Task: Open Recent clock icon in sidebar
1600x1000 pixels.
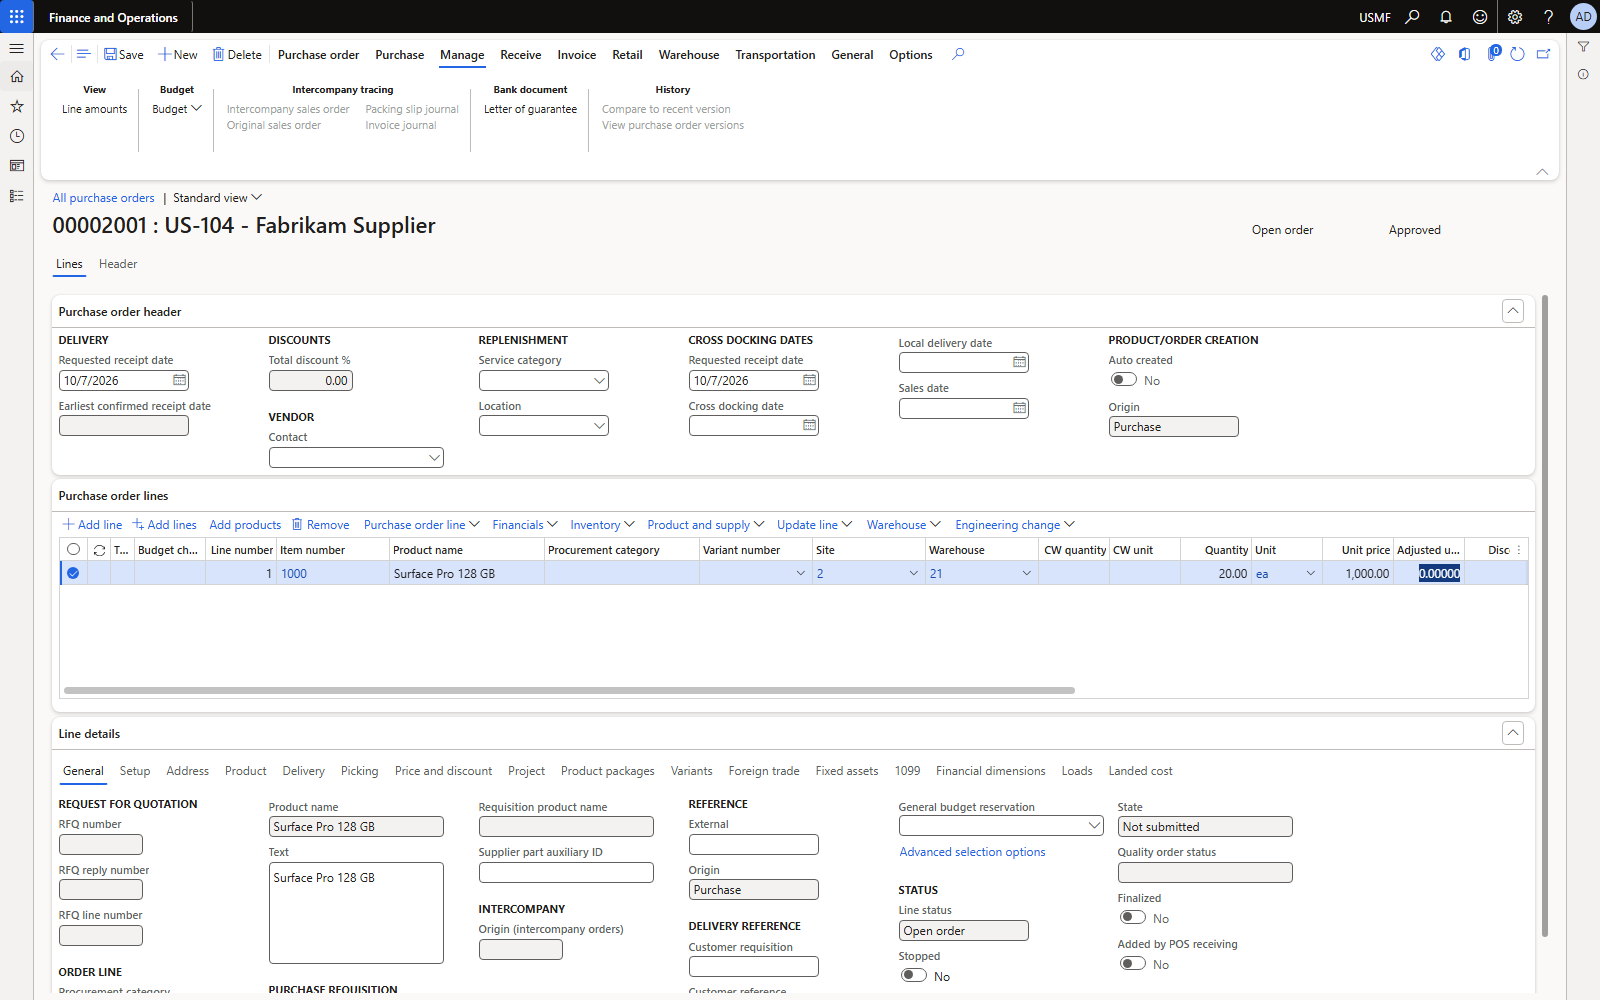Action: coord(17,136)
